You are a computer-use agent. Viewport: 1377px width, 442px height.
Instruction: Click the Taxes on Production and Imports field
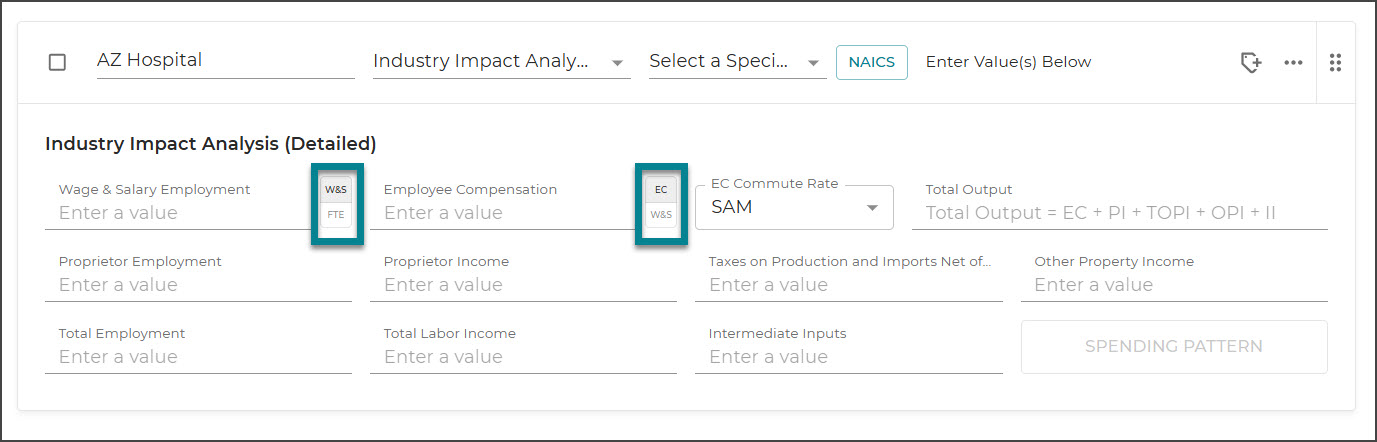(x=849, y=276)
